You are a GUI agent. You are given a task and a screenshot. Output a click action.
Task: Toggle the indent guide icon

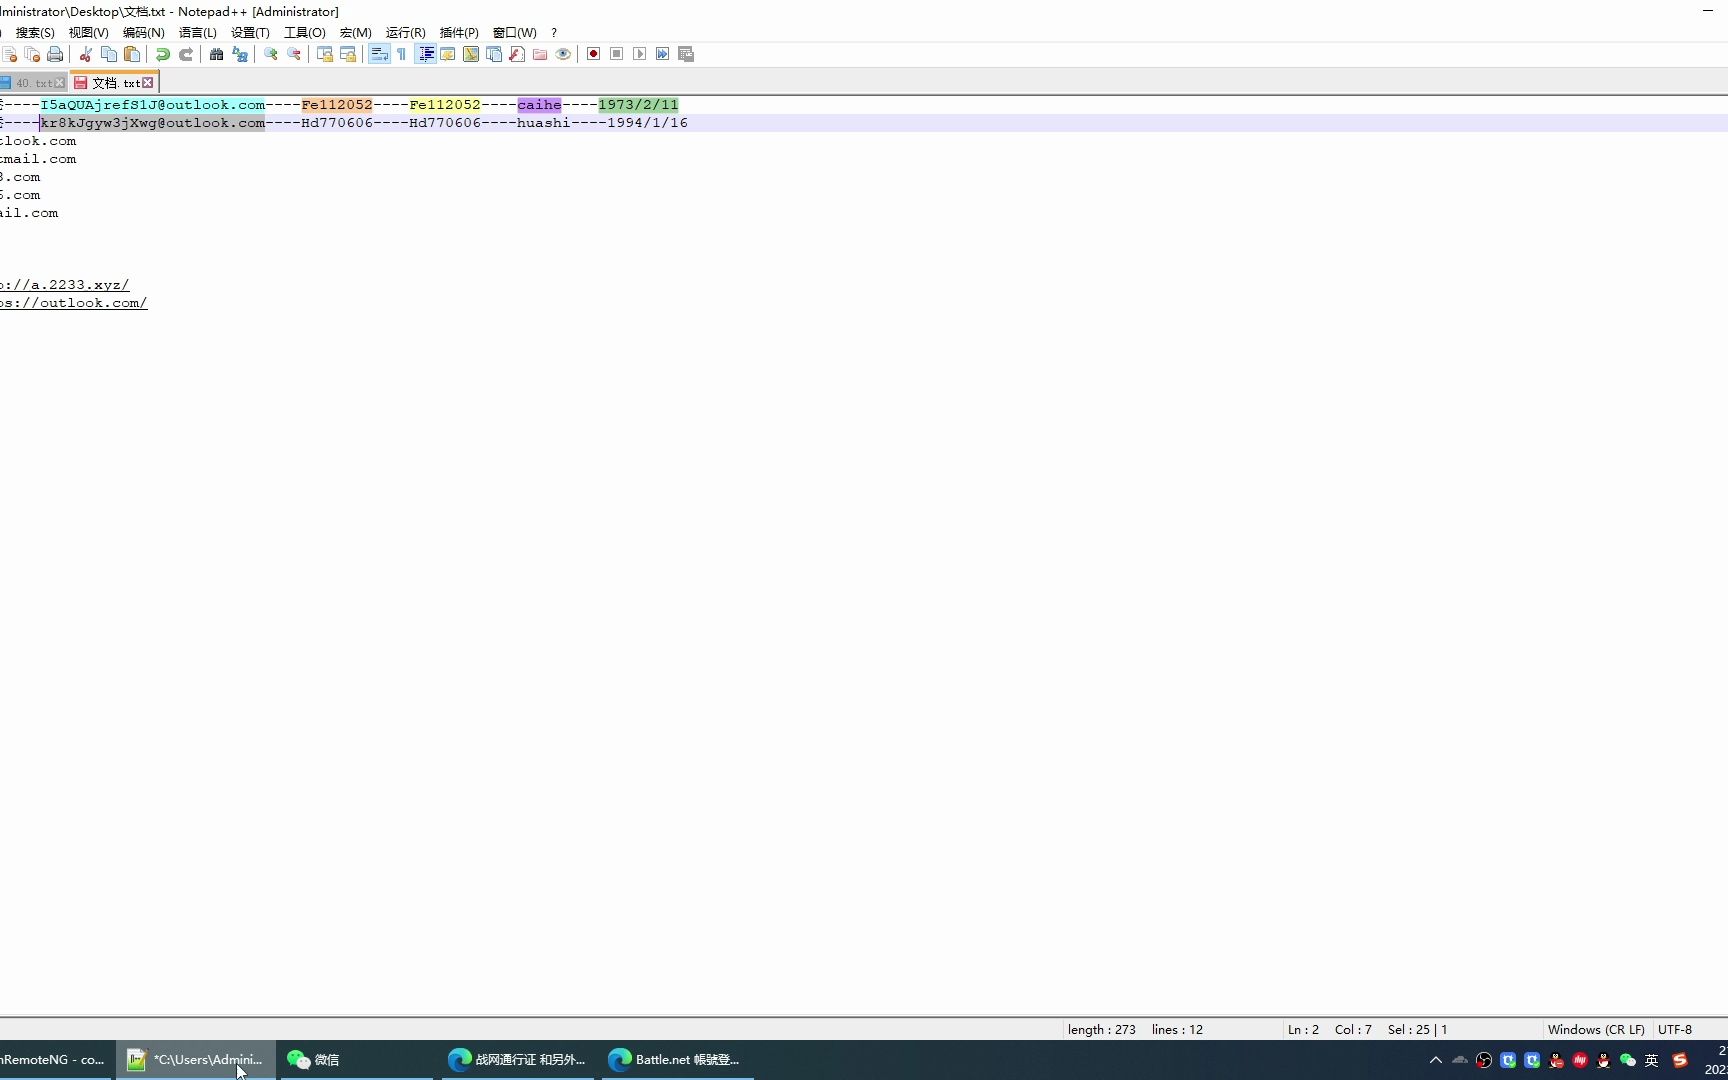coord(426,54)
